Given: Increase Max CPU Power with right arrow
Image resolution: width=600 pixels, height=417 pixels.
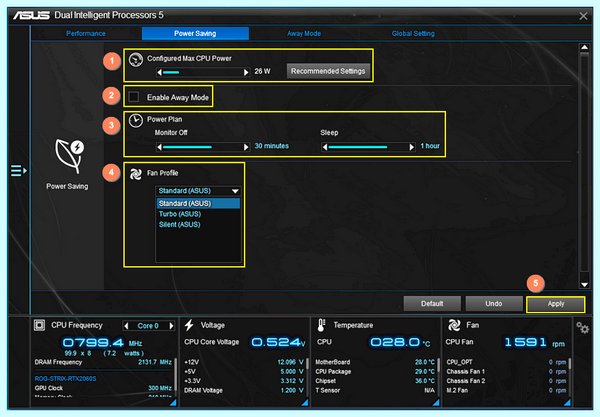Looking at the screenshot, I should [x=246, y=72].
